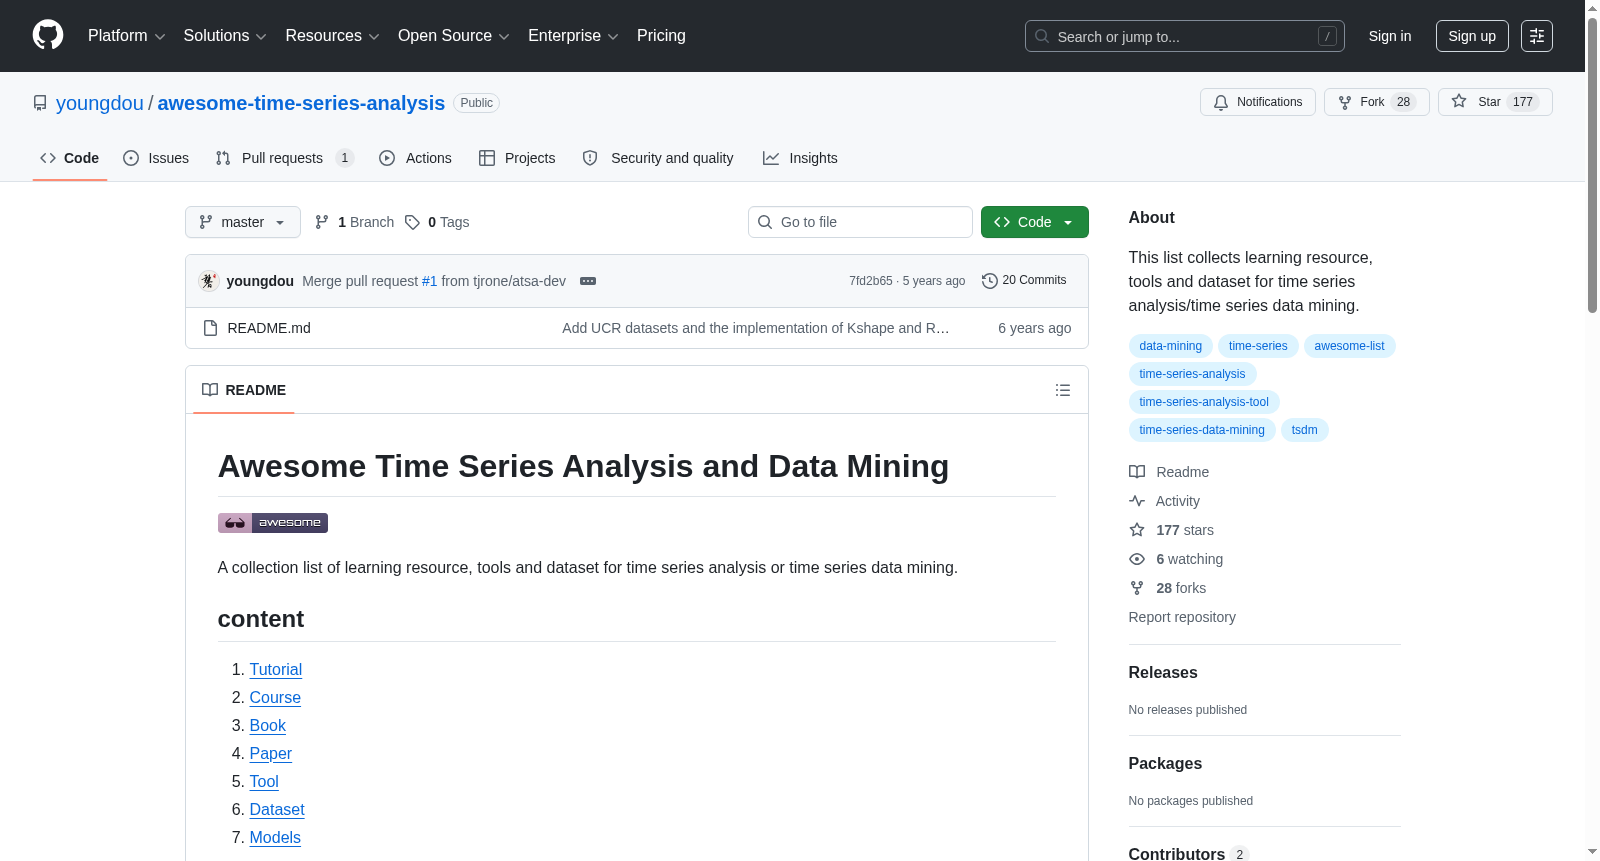Image resolution: width=1600 pixels, height=861 pixels.
Task: Click the Pricing link in header
Action: pyautogui.click(x=661, y=36)
